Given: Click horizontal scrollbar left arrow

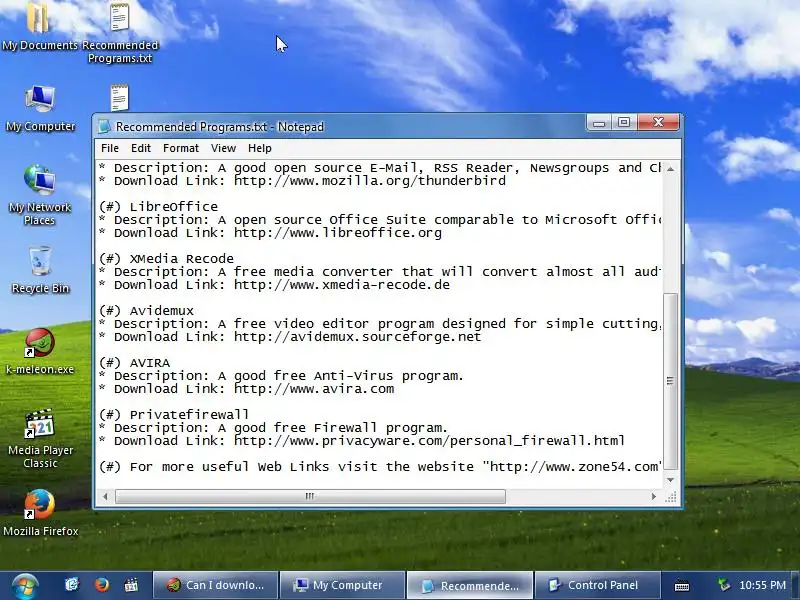Looking at the screenshot, I should pos(106,496).
